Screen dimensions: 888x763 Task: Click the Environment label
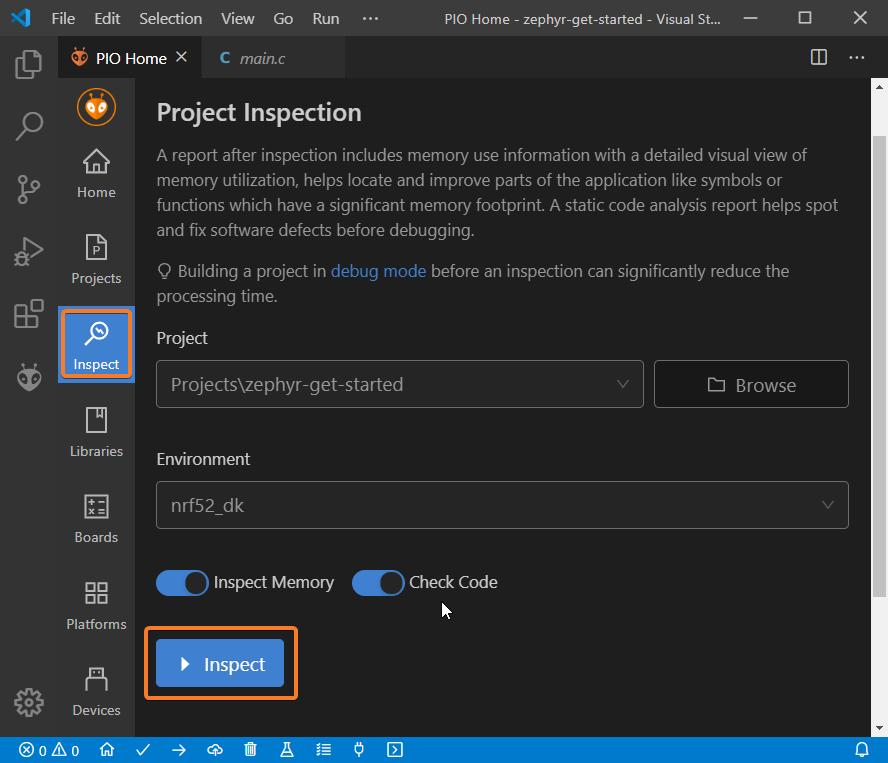[203, 459]
